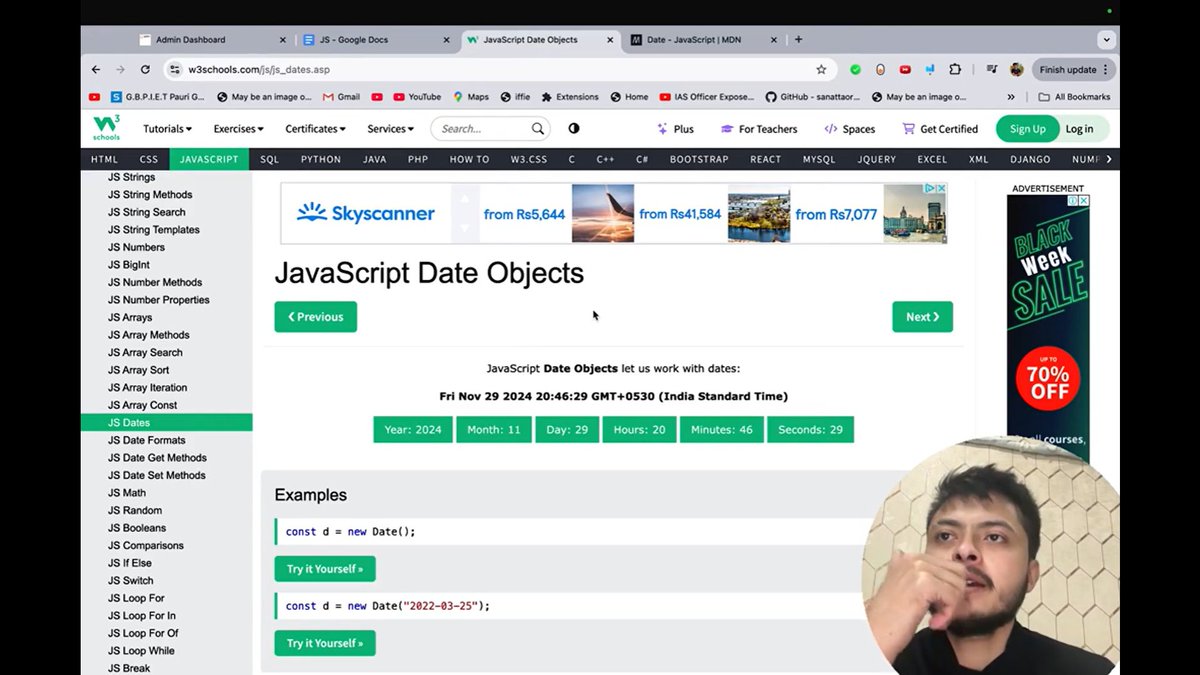Image resolution: width=1200 pixels, height=675 pixels.
Task: Bookmark this page with the star icon
Action: [x=821, y=70]
